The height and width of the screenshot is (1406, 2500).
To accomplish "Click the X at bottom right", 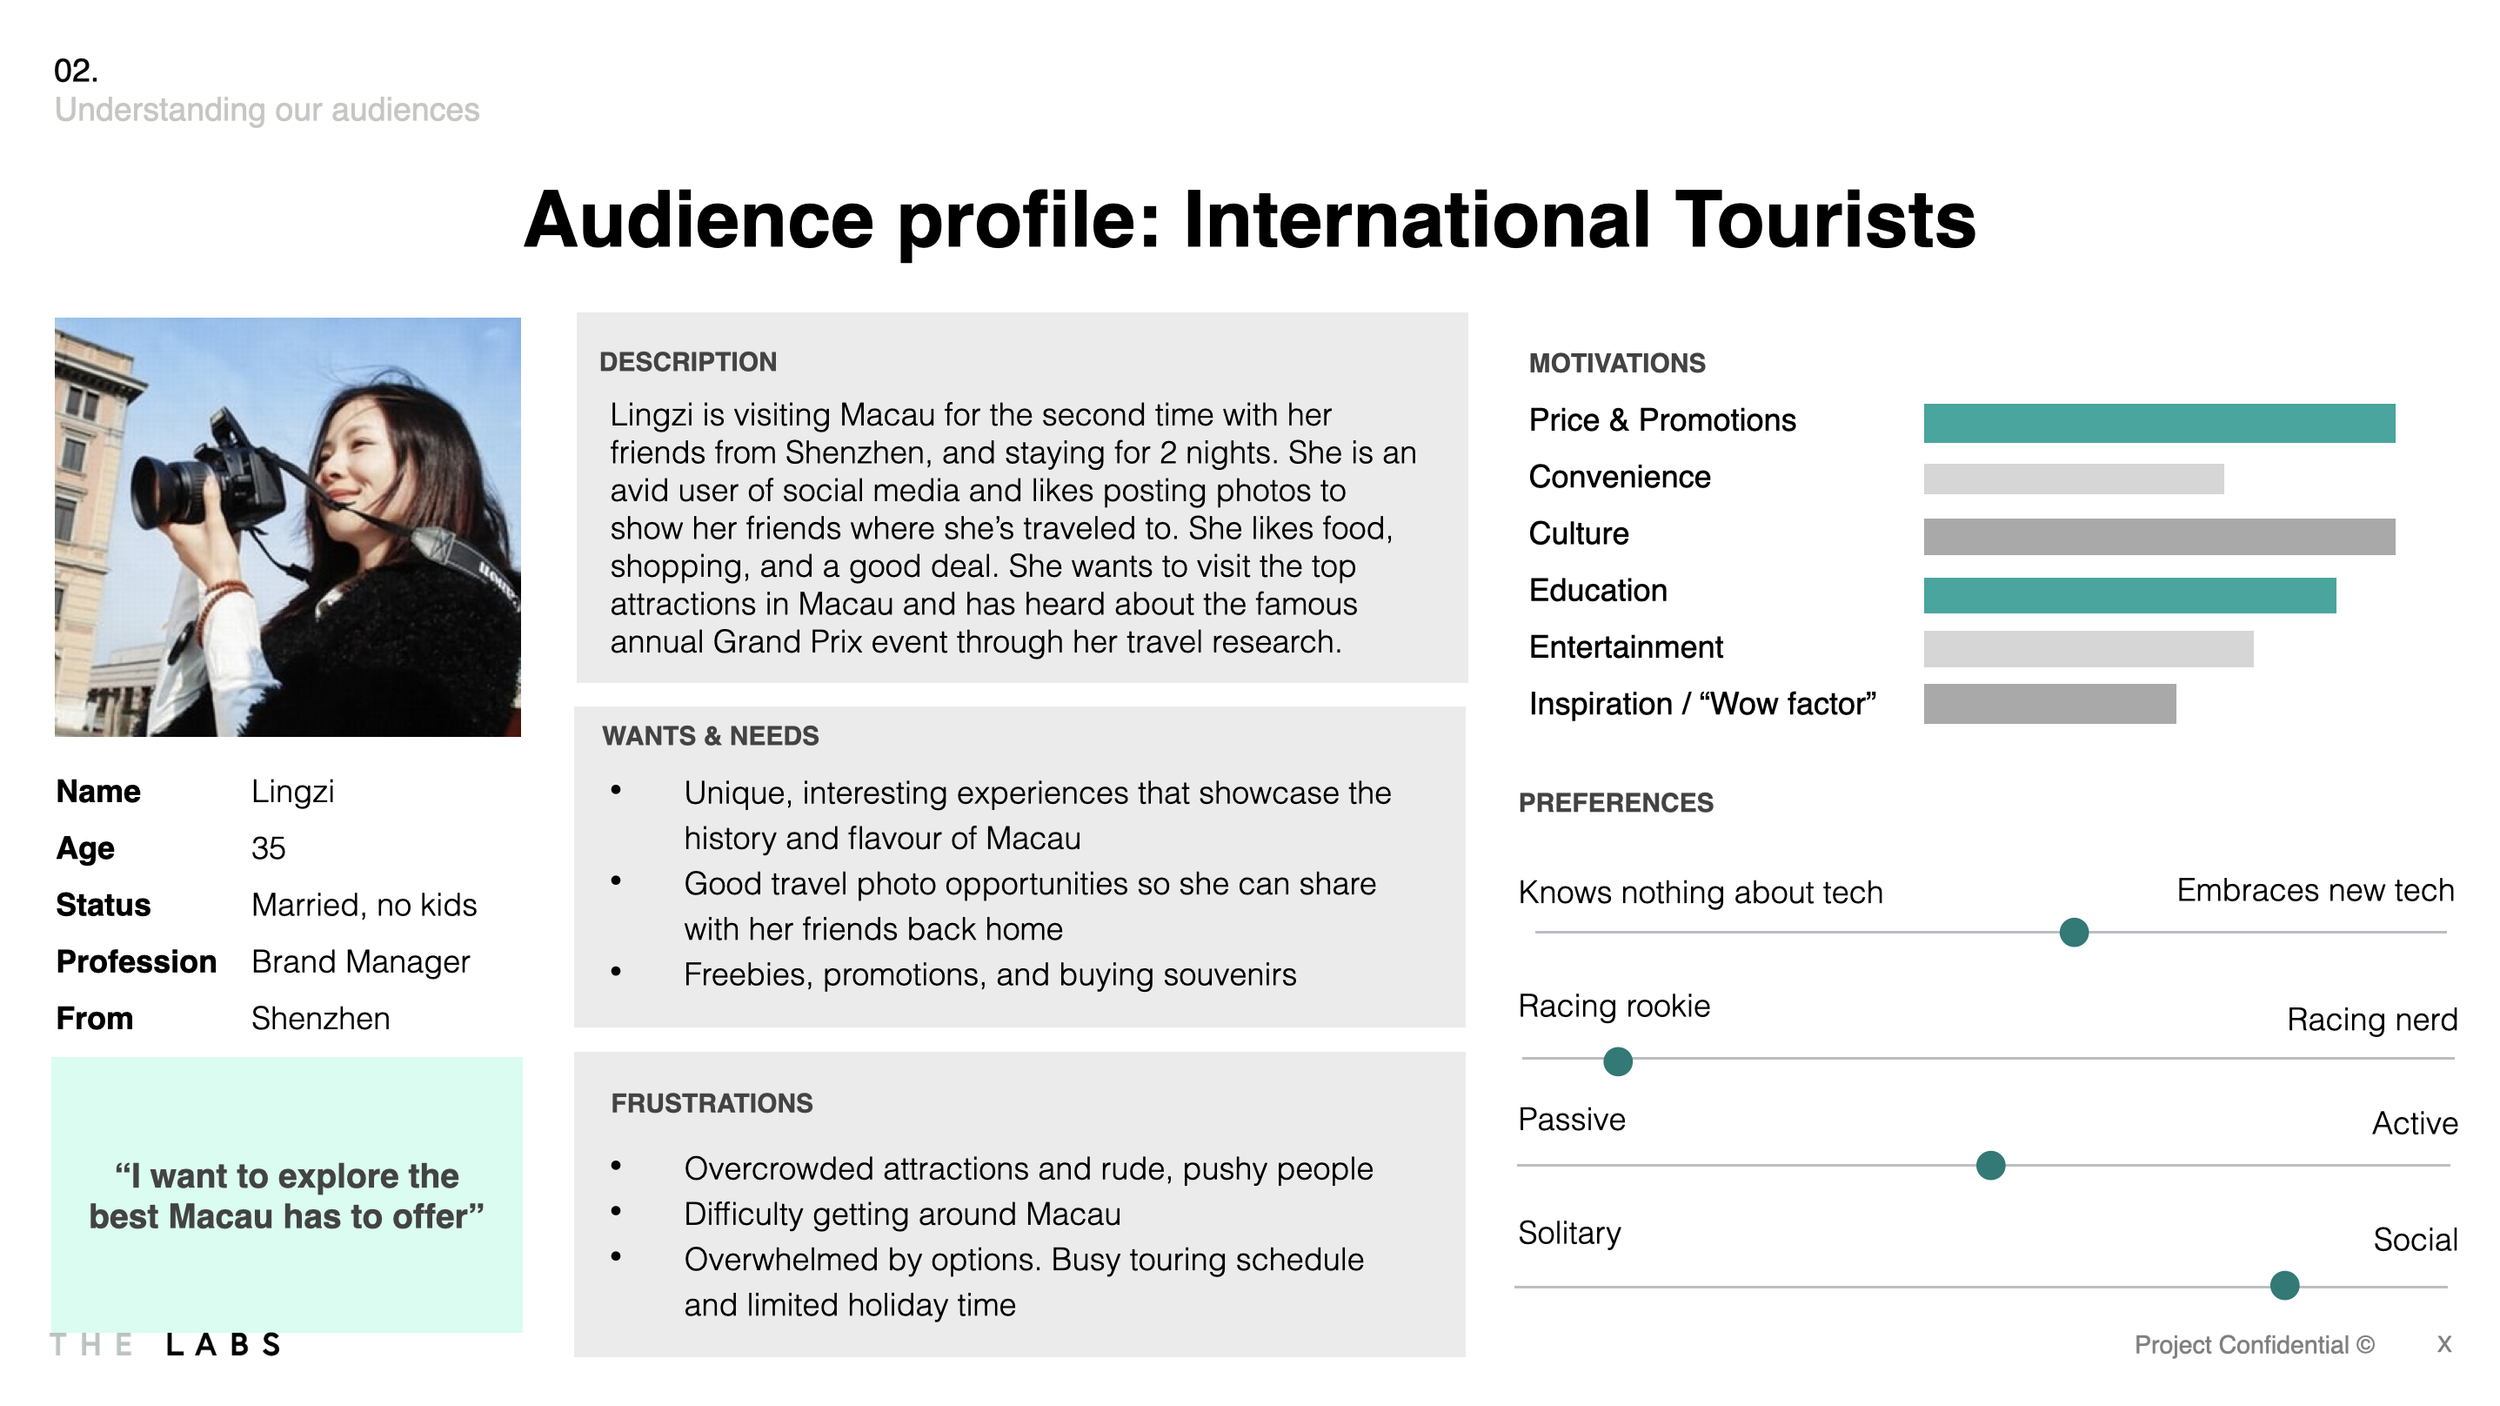I will click(2443, 1344).
